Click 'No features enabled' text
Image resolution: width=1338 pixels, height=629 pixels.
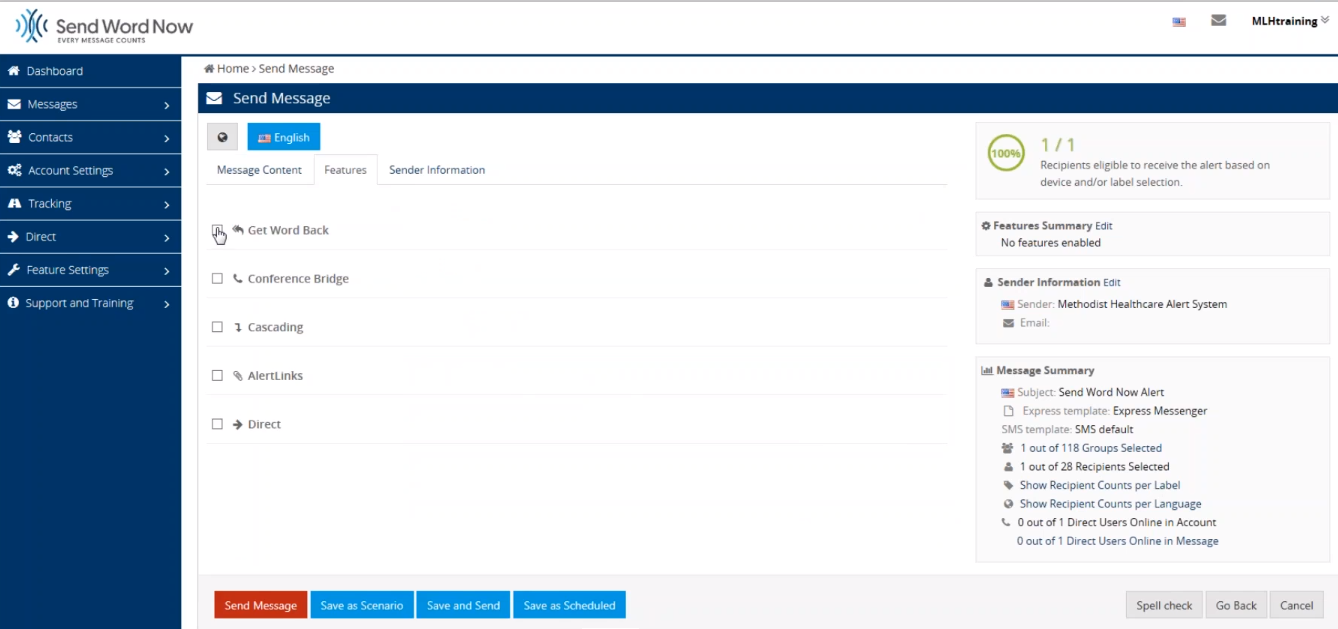(1051, 243)
